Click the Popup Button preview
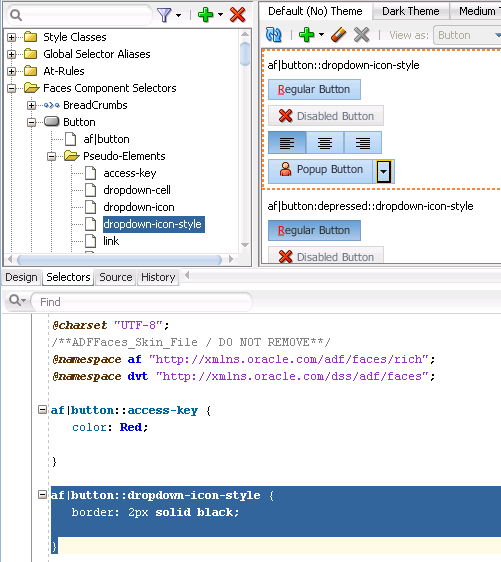This screenshot has width=501, height=562. pyautogui.click(x=321, y=171)
